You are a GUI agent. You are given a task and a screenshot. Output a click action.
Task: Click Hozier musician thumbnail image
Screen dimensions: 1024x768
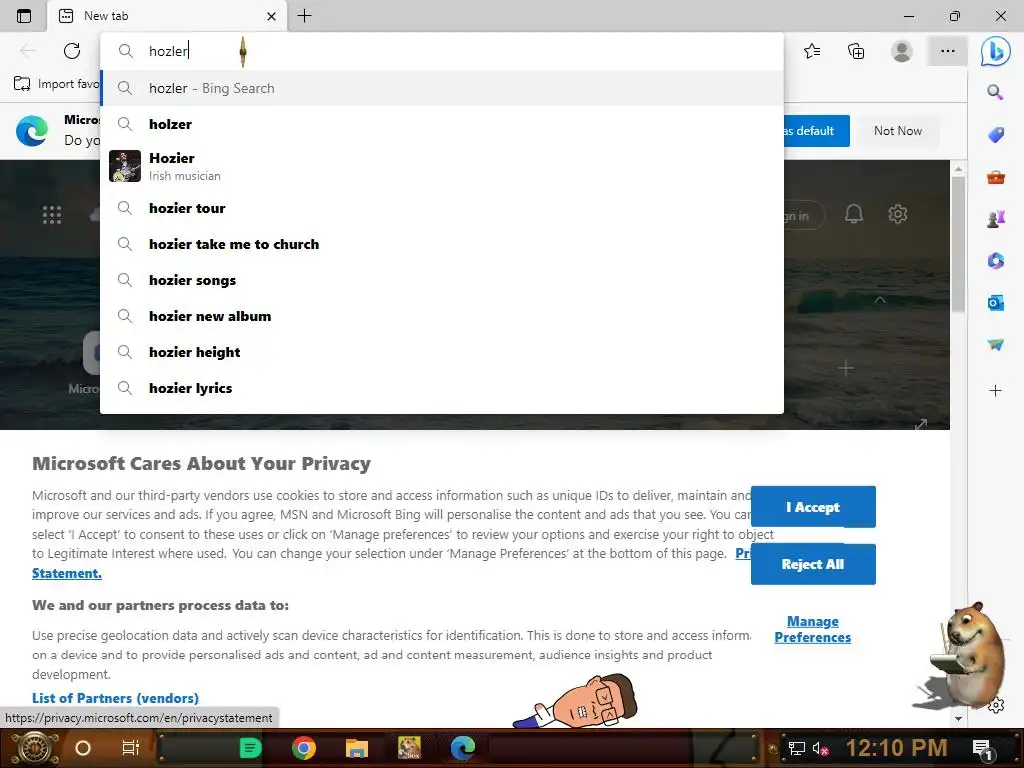(125, 166)
